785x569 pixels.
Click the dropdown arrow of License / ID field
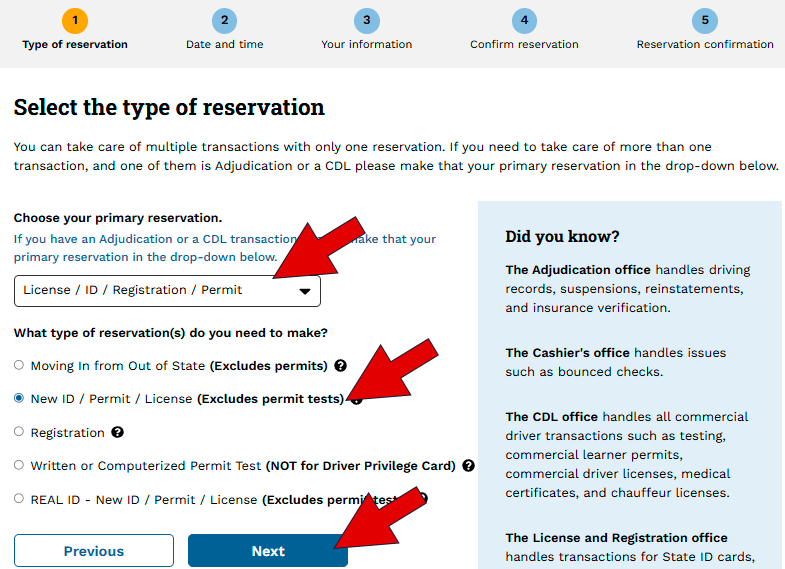tap(305, 291)
